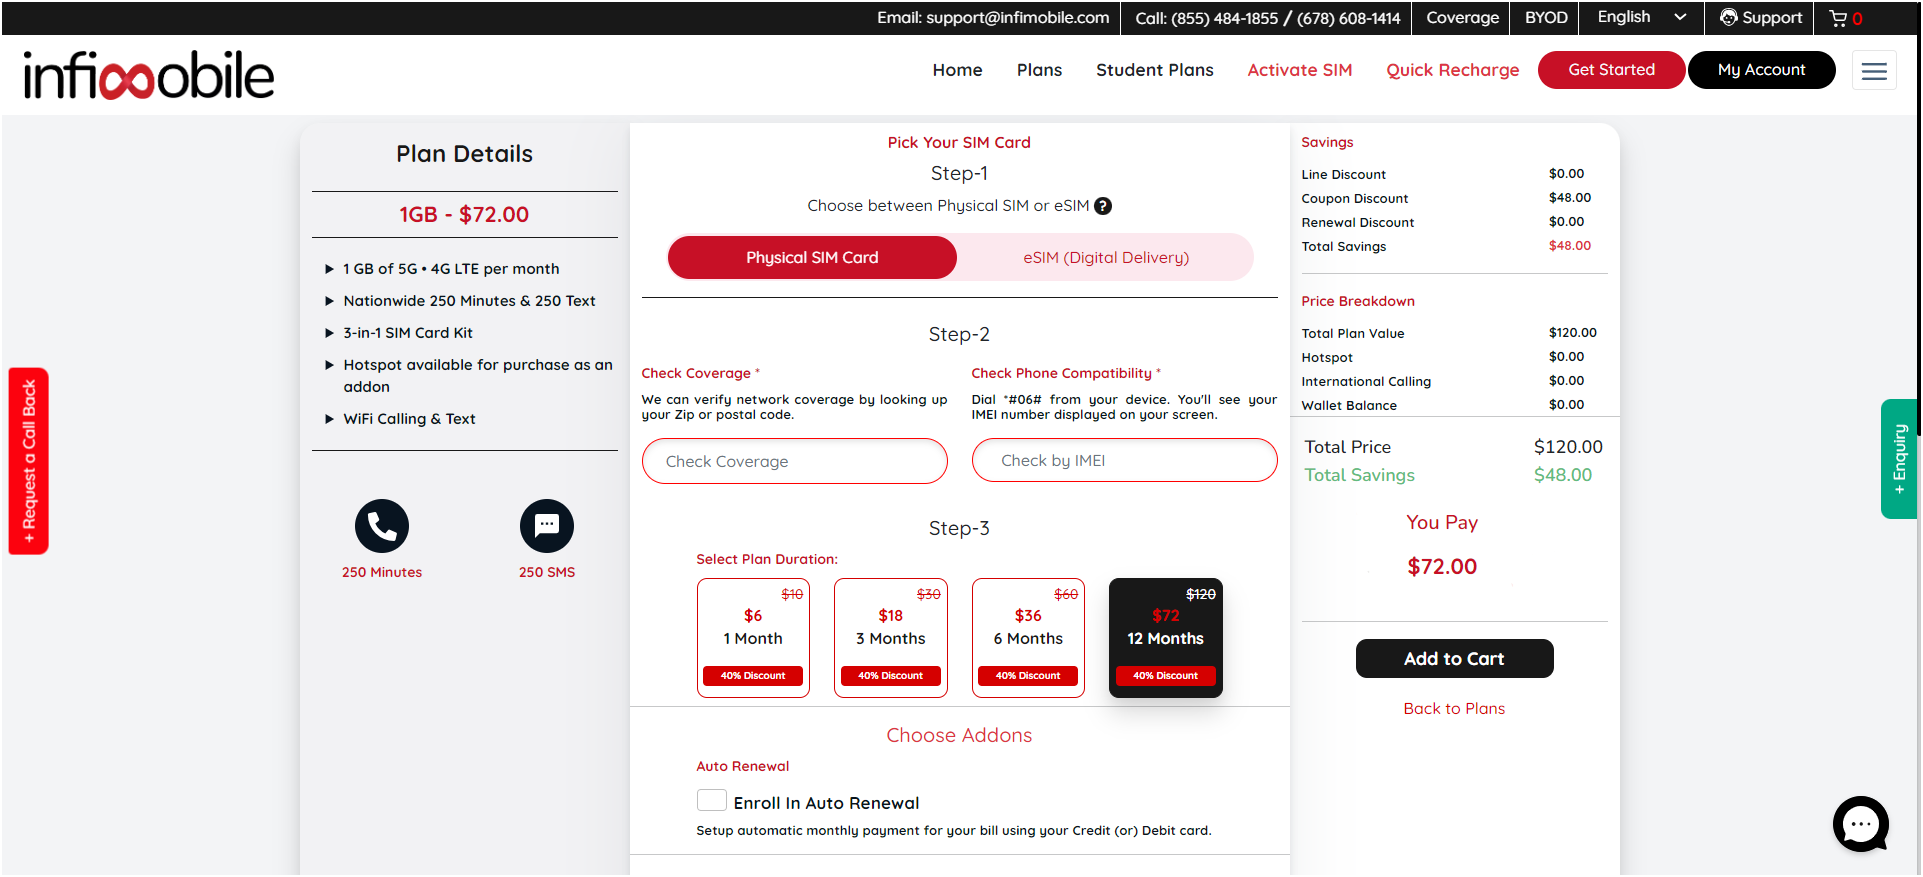Click the Total Plan Value label
The image size is (1923, 877).
coord(1353,334)
